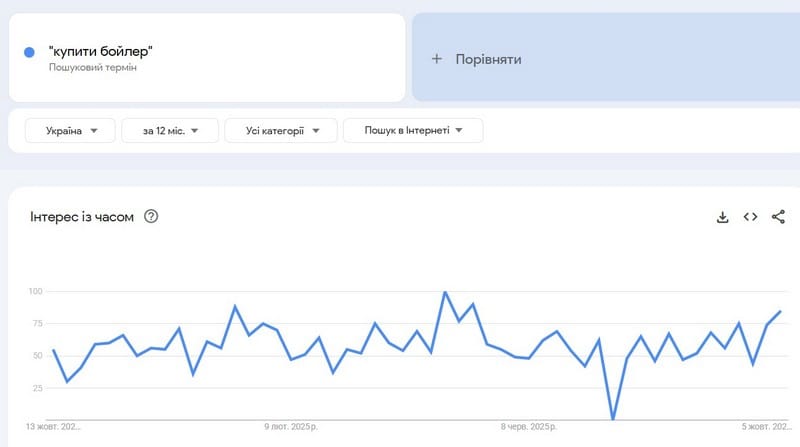Image resolution: width=800 pixels, height=447 pixels.
Task: Click the 8 черв. 2025р. date label
Action: pyautogui.click(x=534, y=427)
